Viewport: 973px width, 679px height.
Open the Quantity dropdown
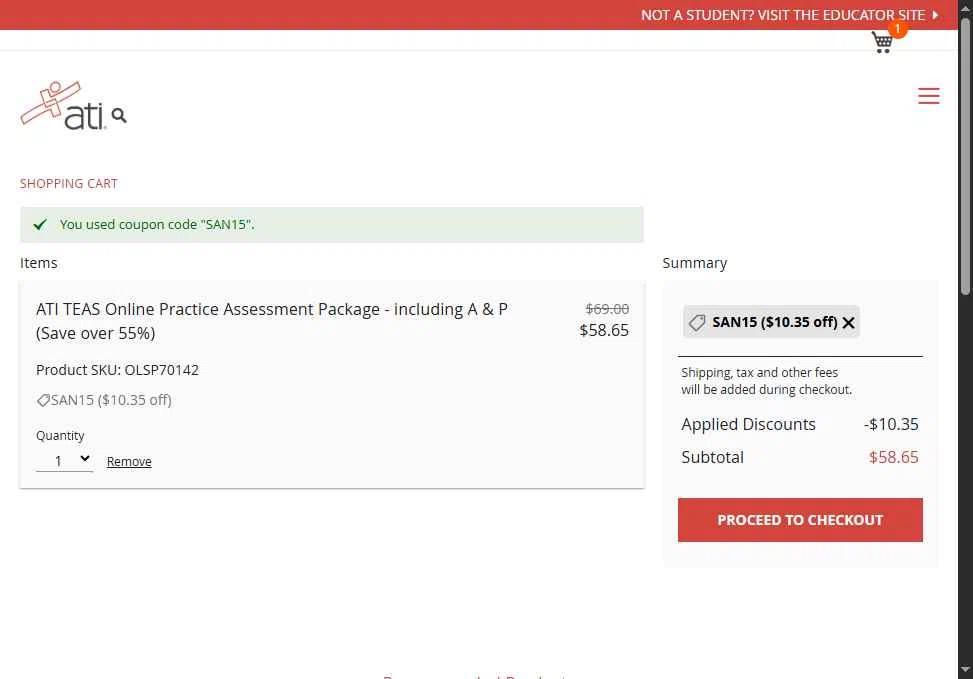pyautogui.click(x=65, y=461)
